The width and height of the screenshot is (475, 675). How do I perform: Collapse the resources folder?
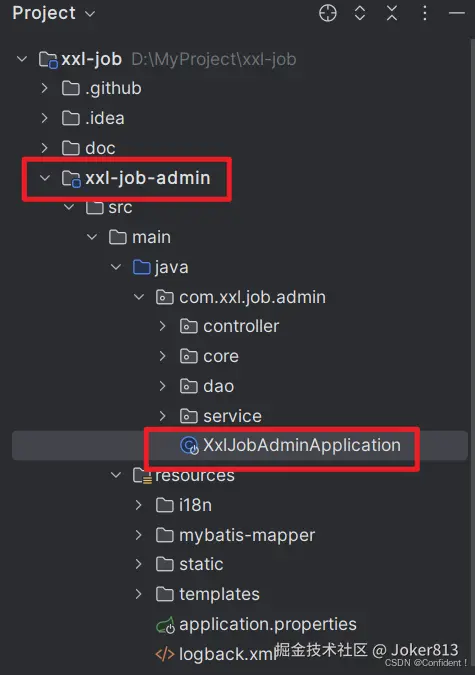point(115,475)
